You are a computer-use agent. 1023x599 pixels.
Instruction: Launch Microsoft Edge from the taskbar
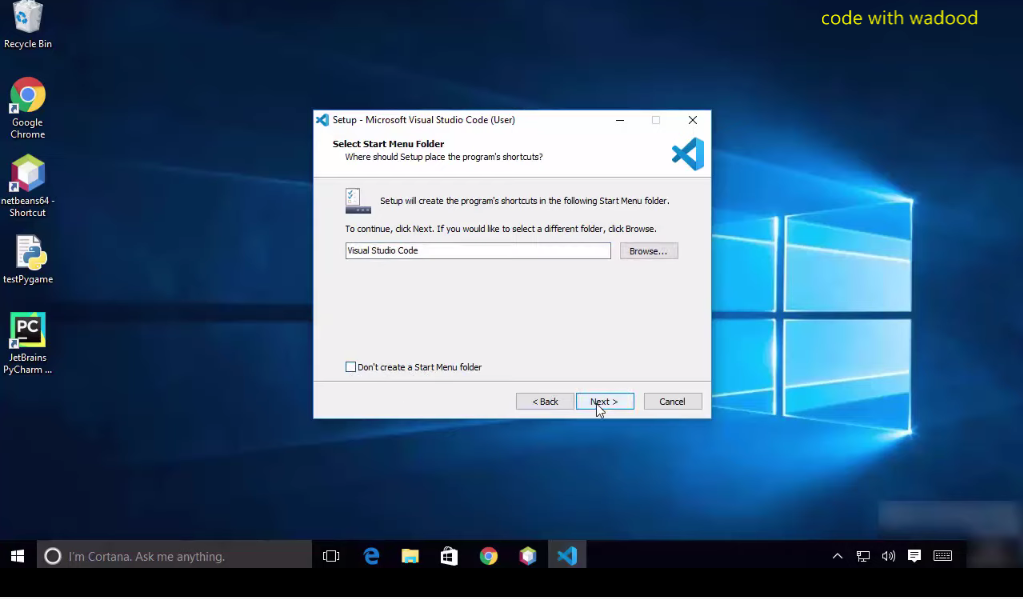point(371,556)
